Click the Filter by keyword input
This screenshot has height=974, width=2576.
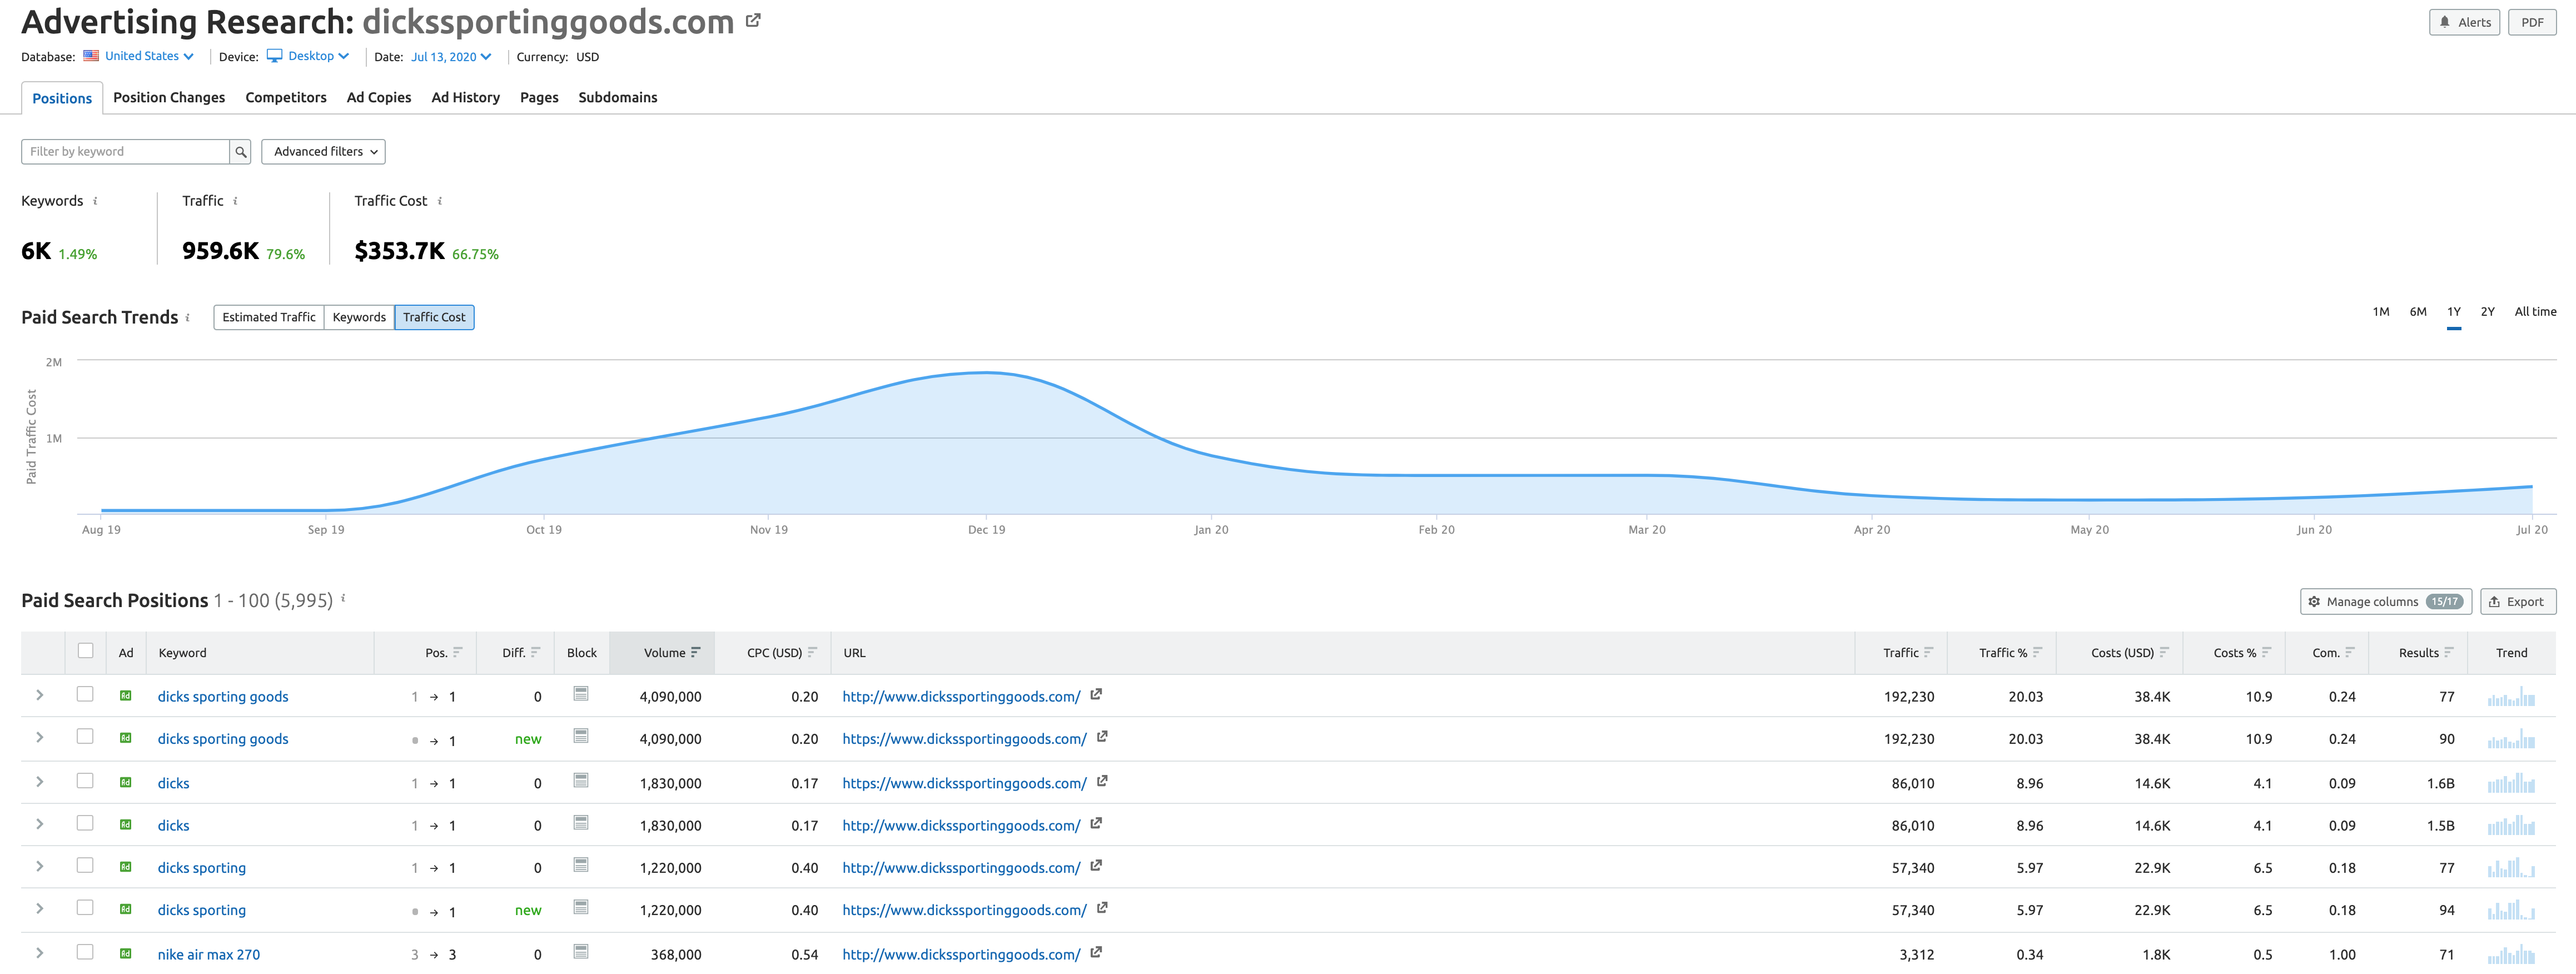(125, 152)
